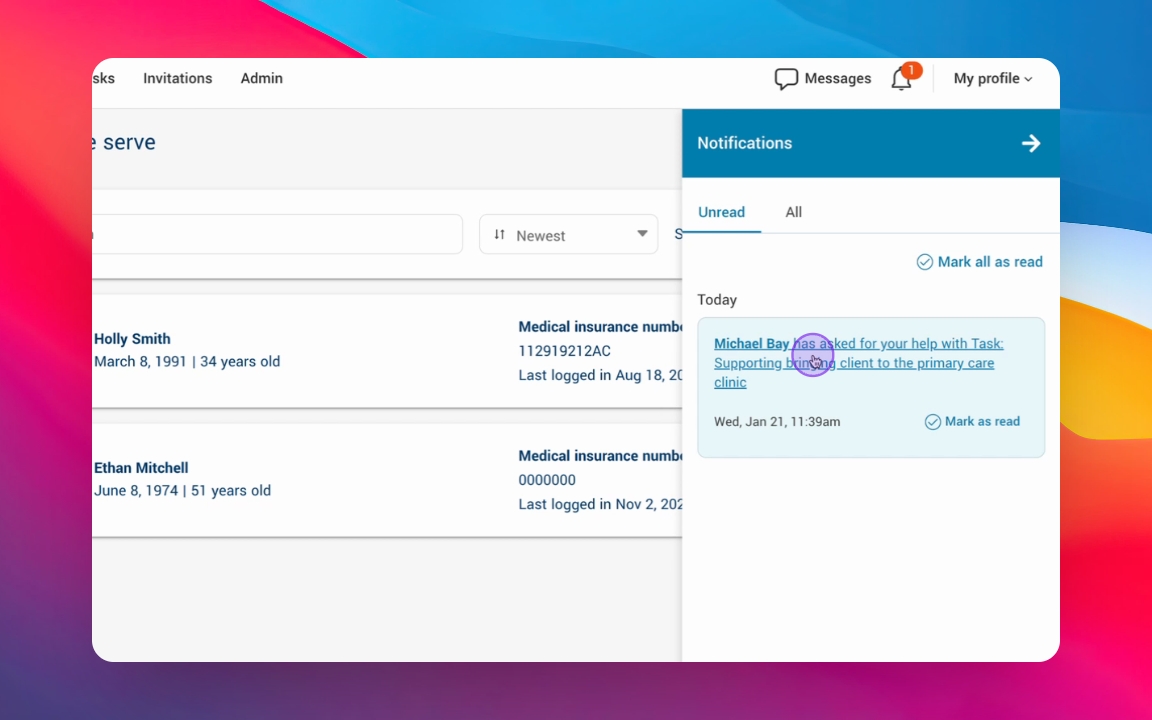This screenshot has width=1152, height=720.
Task: Mark Michael Bay notification as read
Action: tap(972, 422)
